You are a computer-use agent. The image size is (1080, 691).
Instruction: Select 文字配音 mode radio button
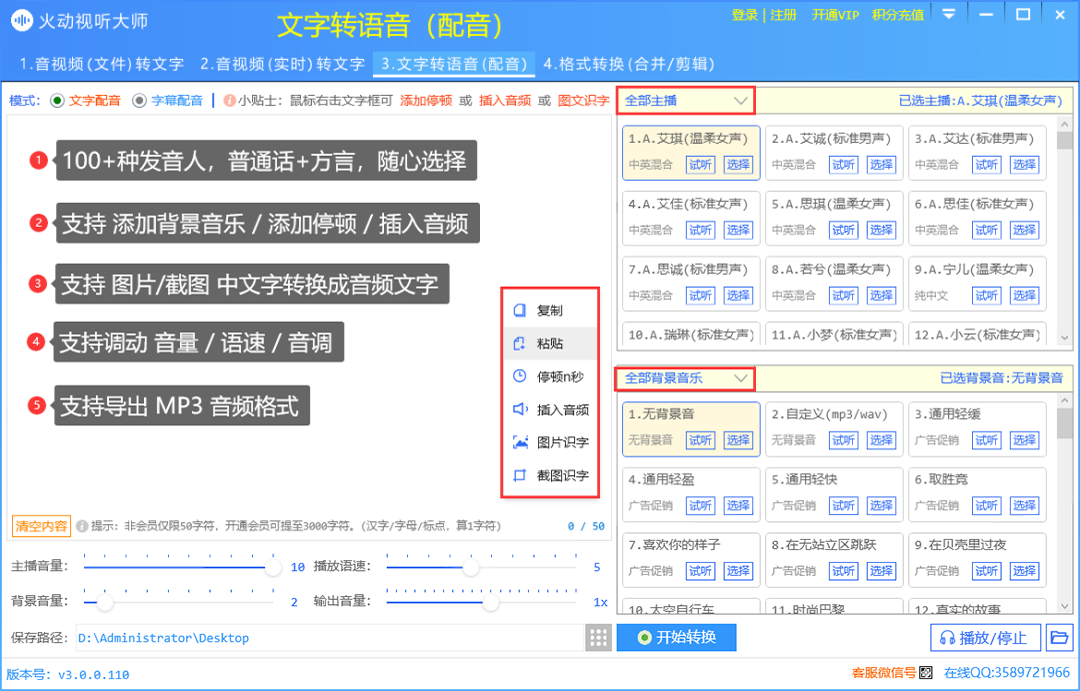point(58,101)
